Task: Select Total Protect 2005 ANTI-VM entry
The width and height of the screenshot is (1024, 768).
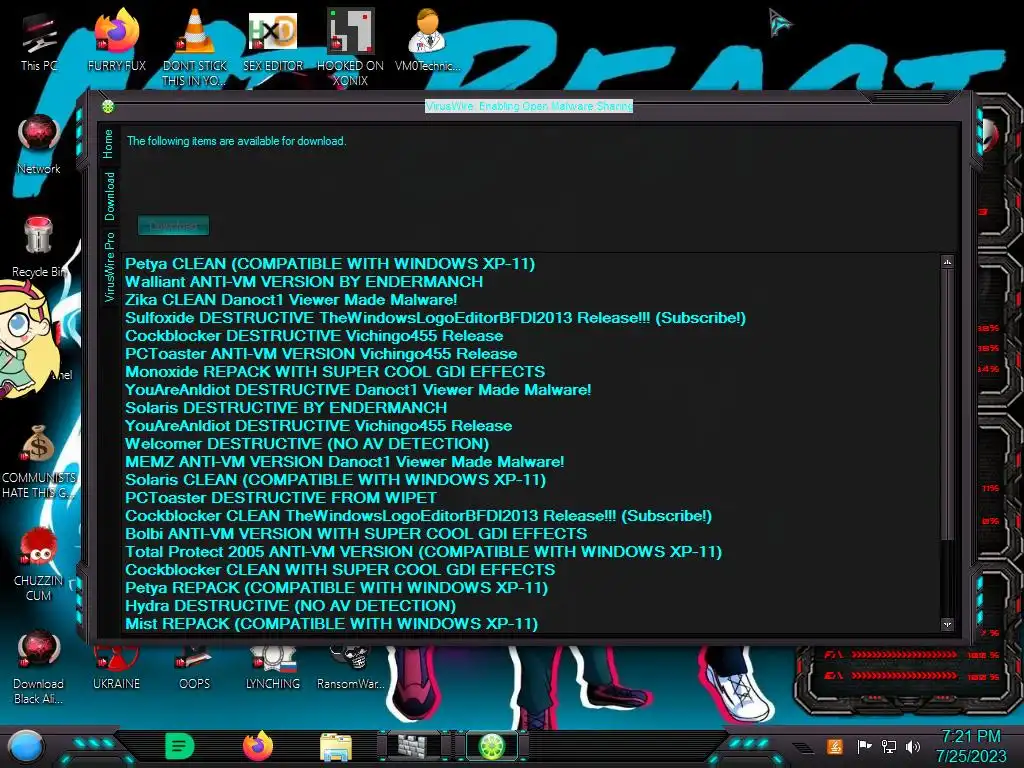Action: coord(424,552)
